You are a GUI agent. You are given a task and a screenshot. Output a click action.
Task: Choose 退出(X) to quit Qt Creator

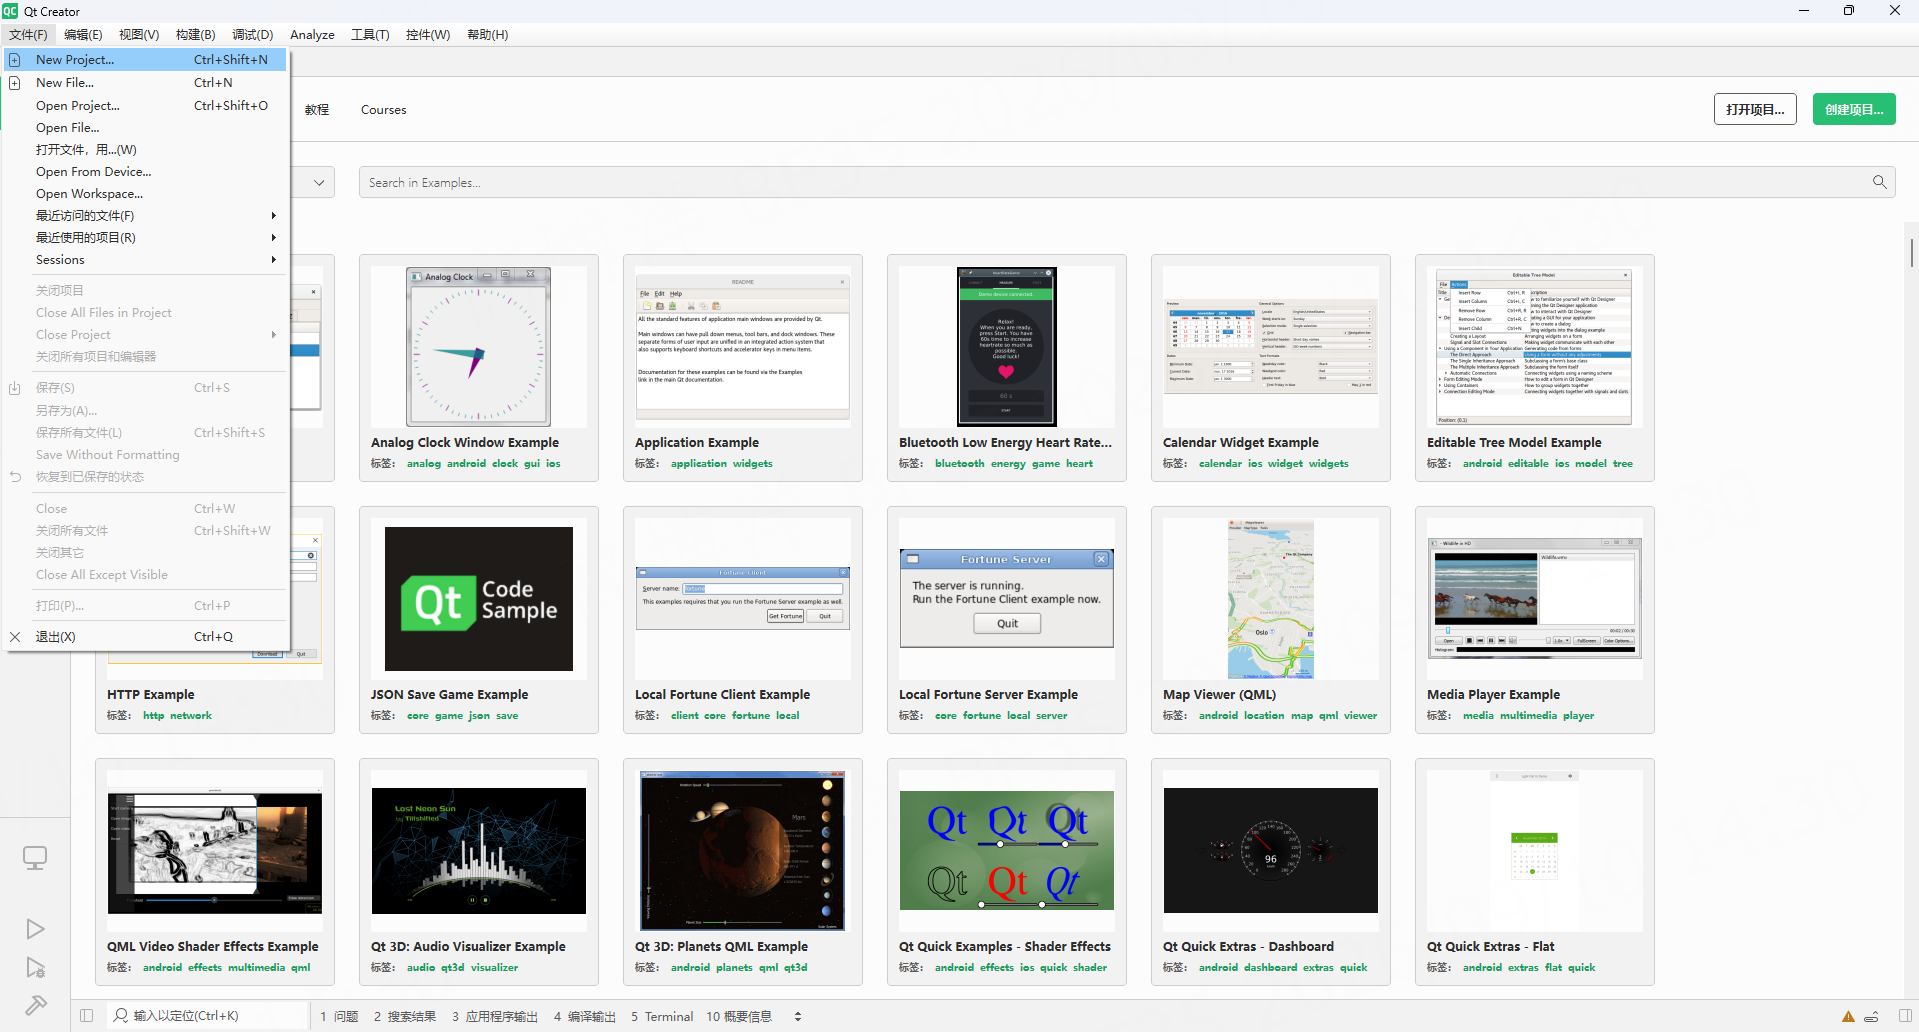146,637
